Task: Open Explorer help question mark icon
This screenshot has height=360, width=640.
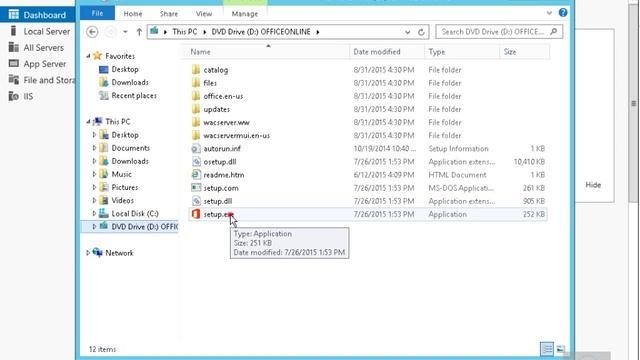Action: coord(563,13)
